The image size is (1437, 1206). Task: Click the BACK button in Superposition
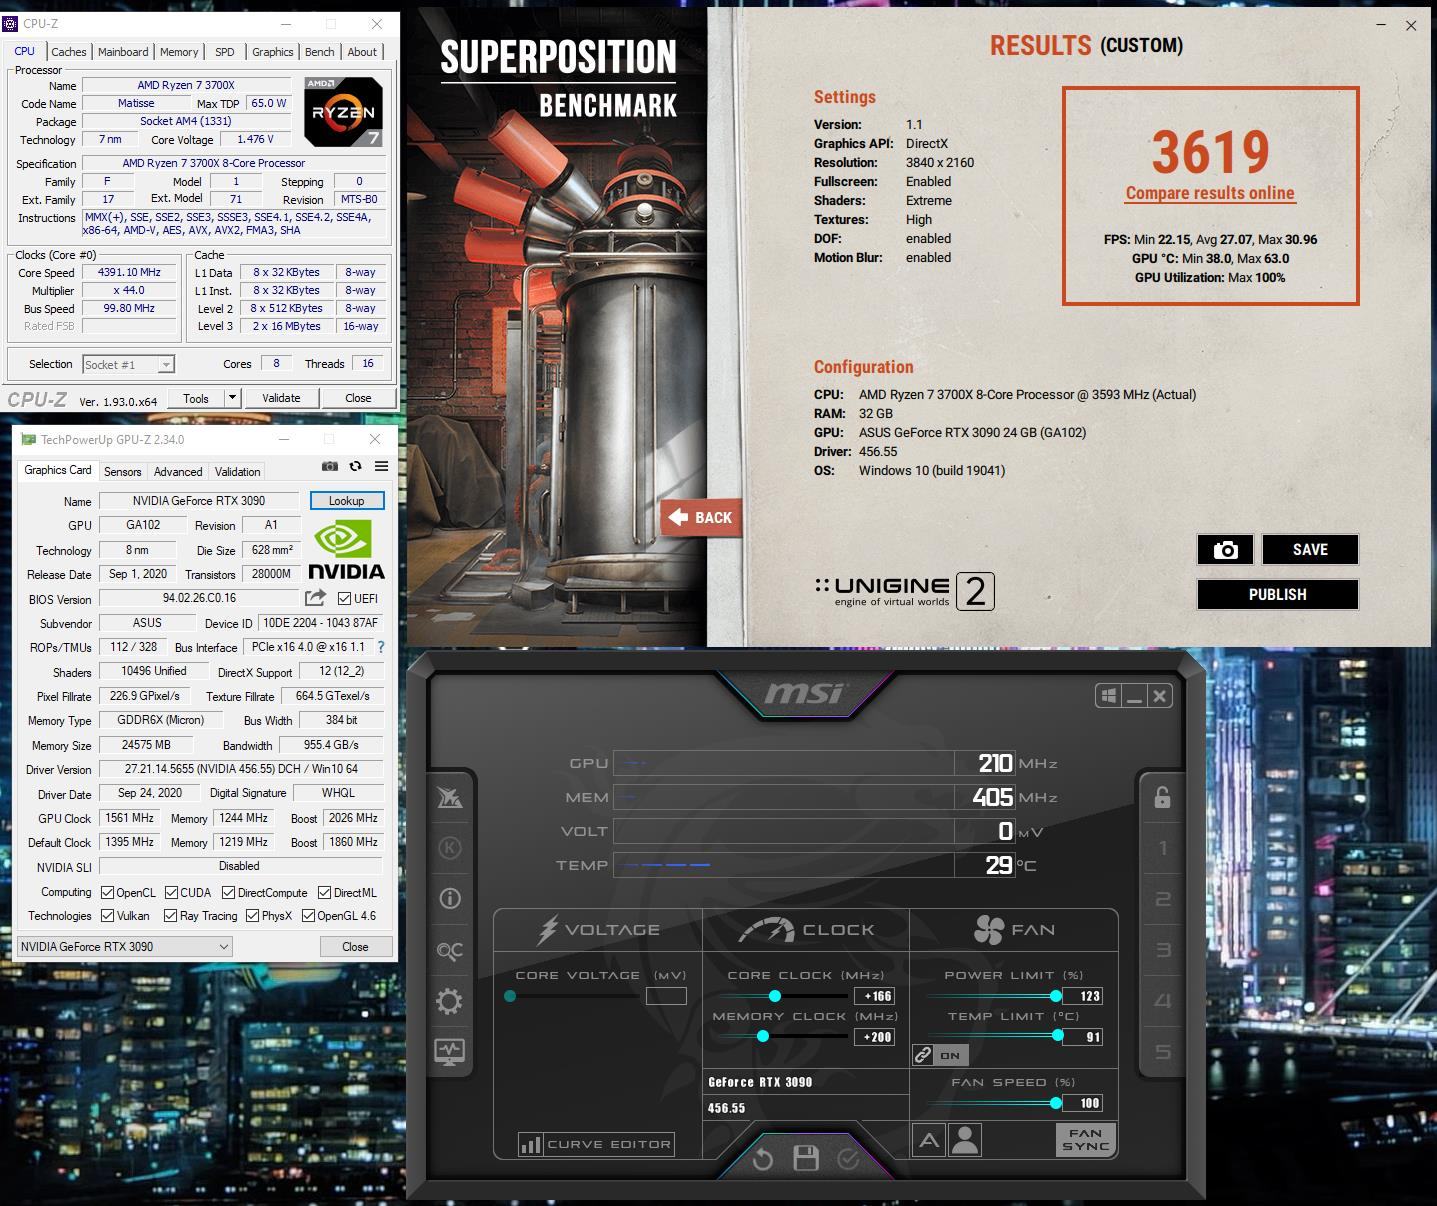pos(701,517)
